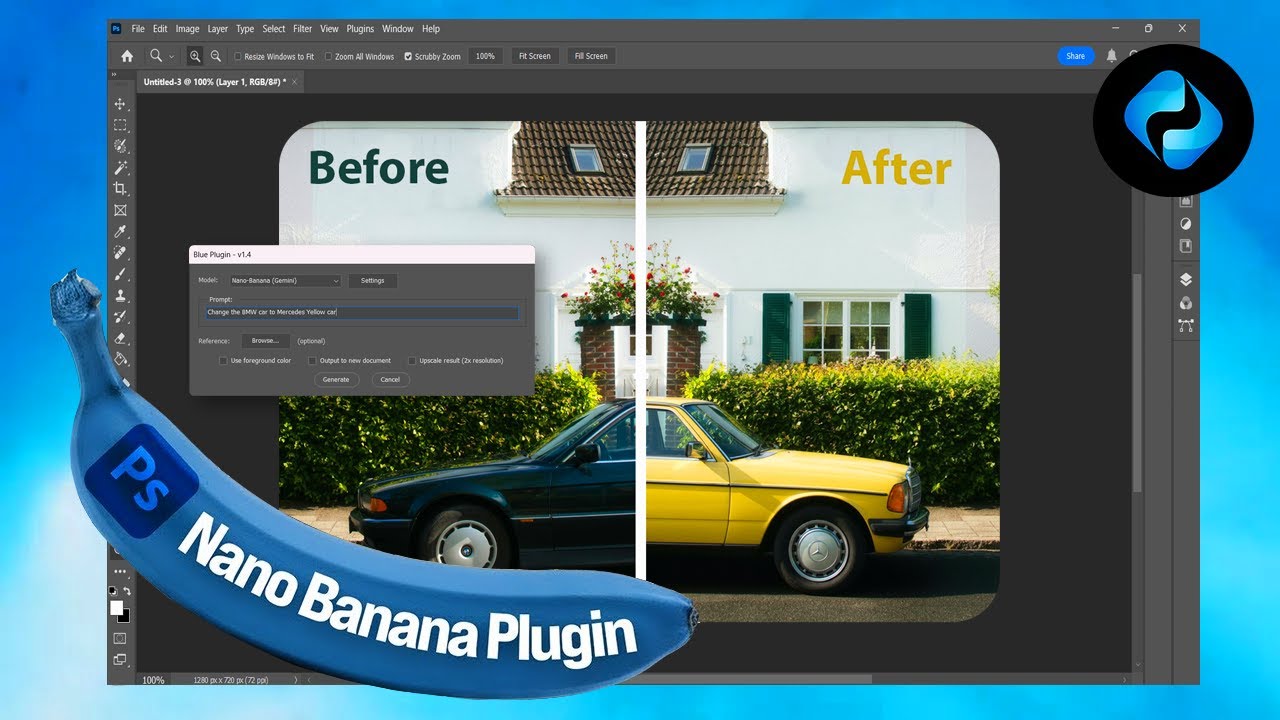Open the Image menu

click(x=187, y=29)
